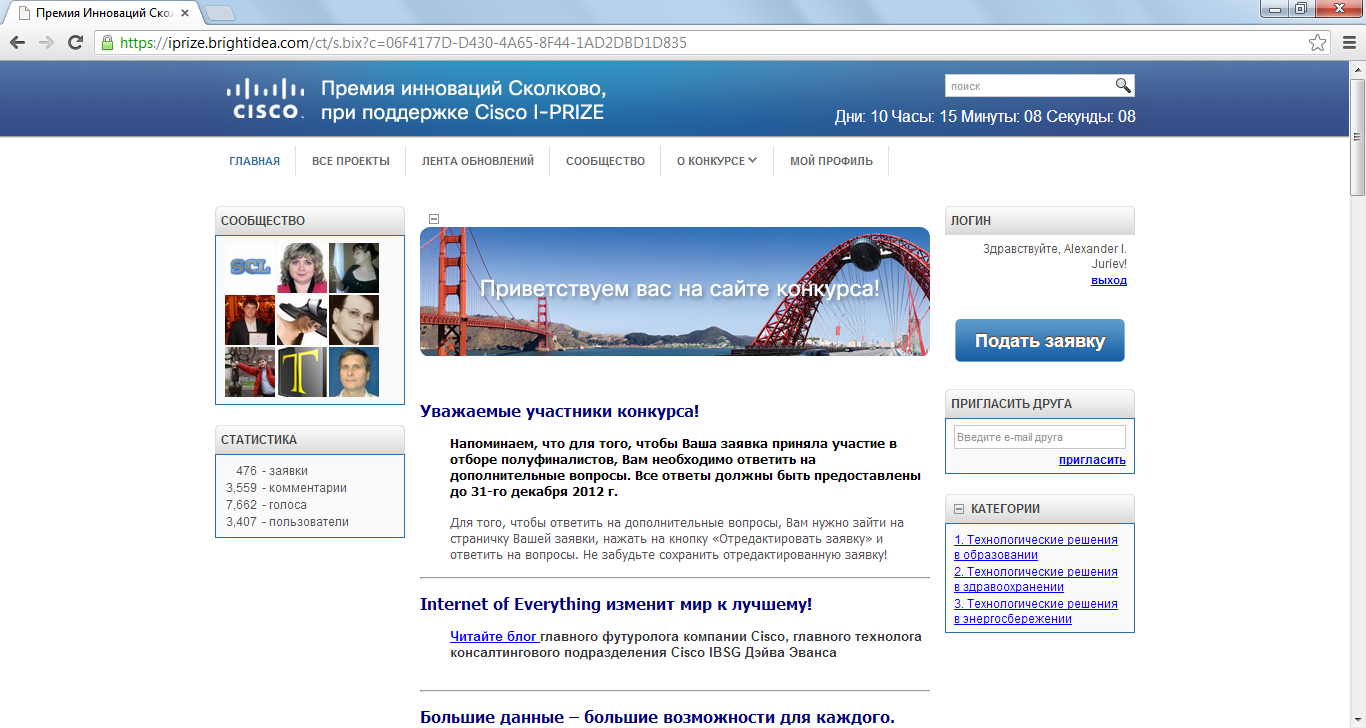1366x728 pixels.
Task: Open Технологические решения в здравоохранении category
Action: click(1036, 579)
